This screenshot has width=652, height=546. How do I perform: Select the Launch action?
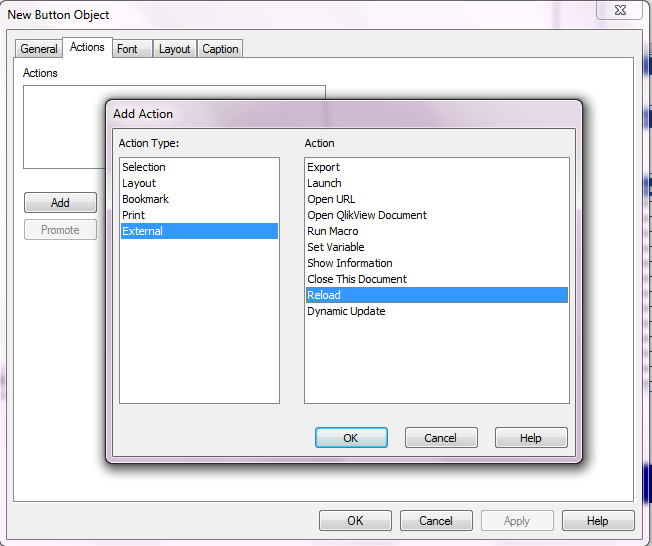[x=437, y=183]
